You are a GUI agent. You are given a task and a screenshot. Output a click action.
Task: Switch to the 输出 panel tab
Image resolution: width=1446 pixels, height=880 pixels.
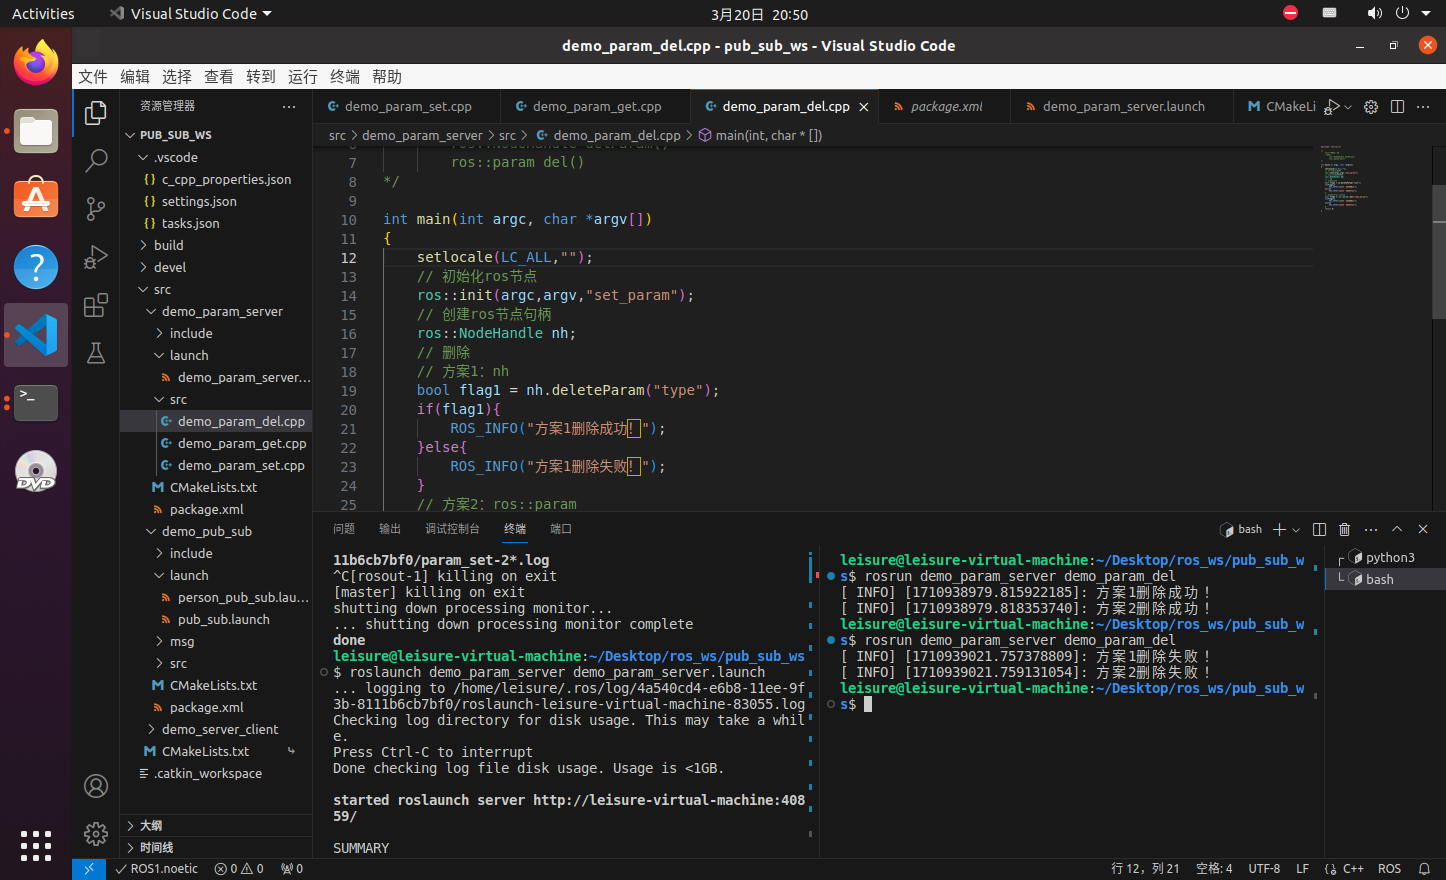click(390, 529)
